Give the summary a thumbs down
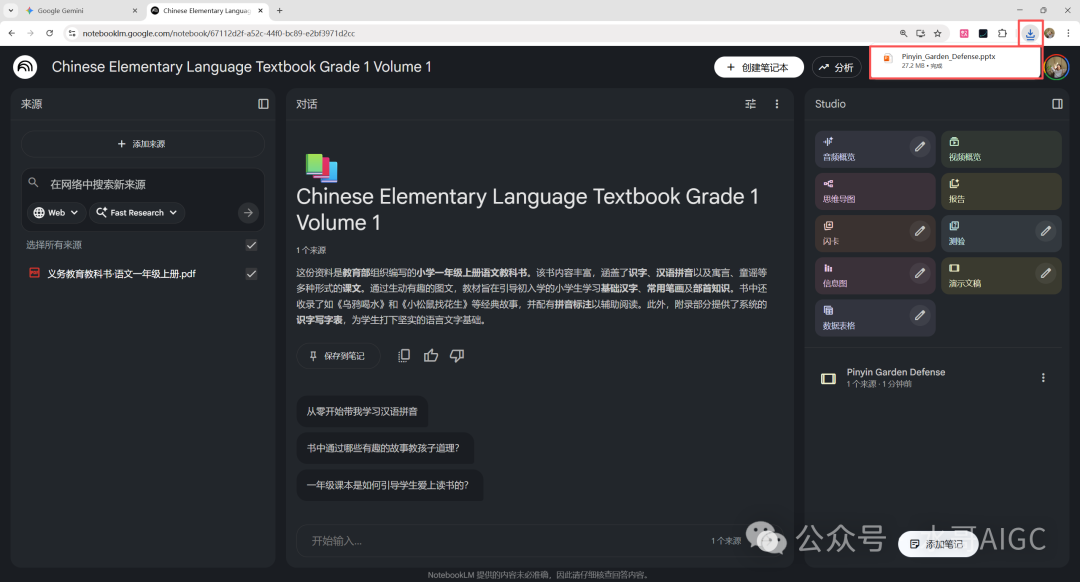Image resolution: width=1080 pixels, height=582 pixels. click(x=457, y=355)
